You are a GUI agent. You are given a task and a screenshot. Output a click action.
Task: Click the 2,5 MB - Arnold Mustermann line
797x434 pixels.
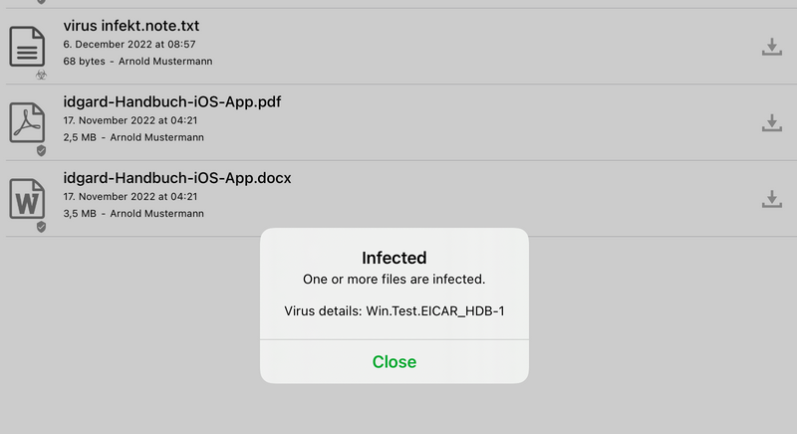click(133, 137)
